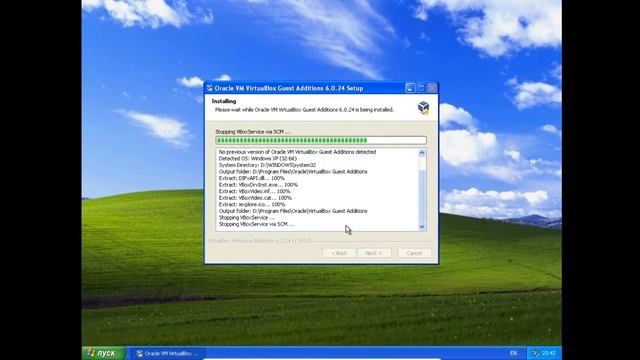Click the VirtualBox cube icon in installer header
Screen dimensions: 640x360
coord(423,108)
